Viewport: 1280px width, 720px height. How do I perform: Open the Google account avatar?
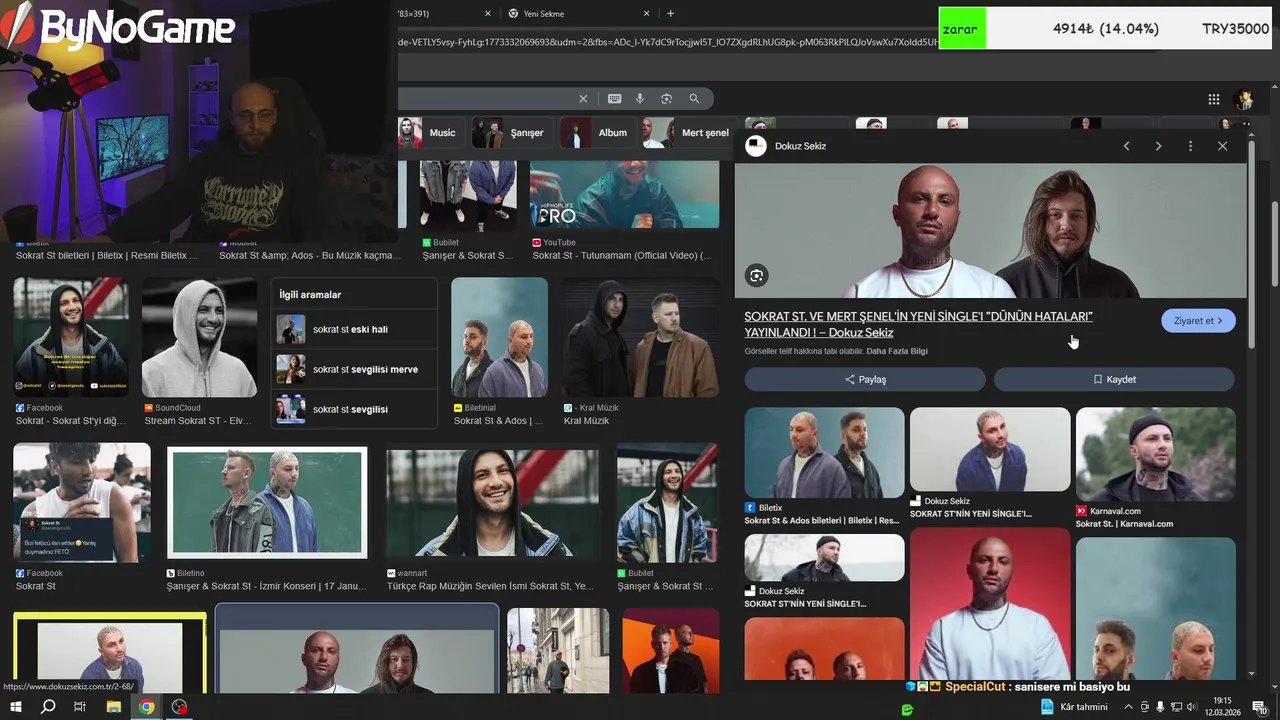click(x=1244, y=99)
